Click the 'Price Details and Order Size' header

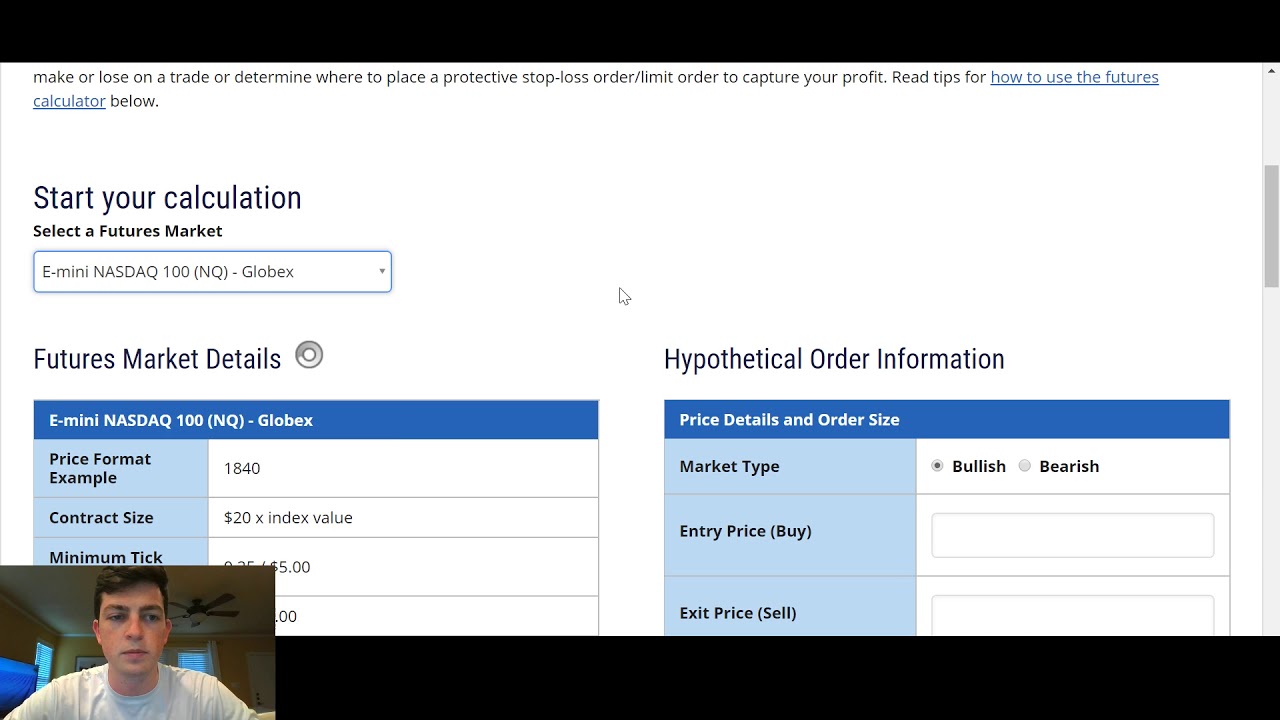coord(947,420)
